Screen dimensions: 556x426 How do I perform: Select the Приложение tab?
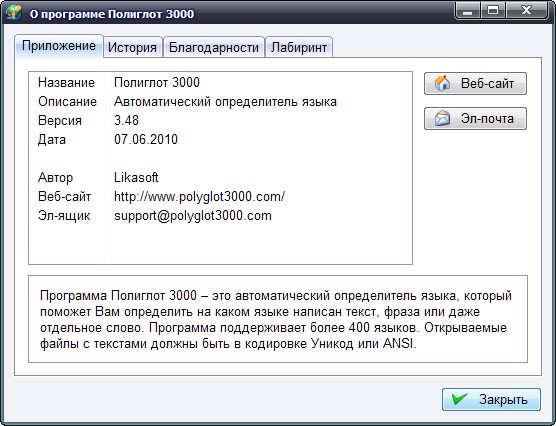point(59,46)
